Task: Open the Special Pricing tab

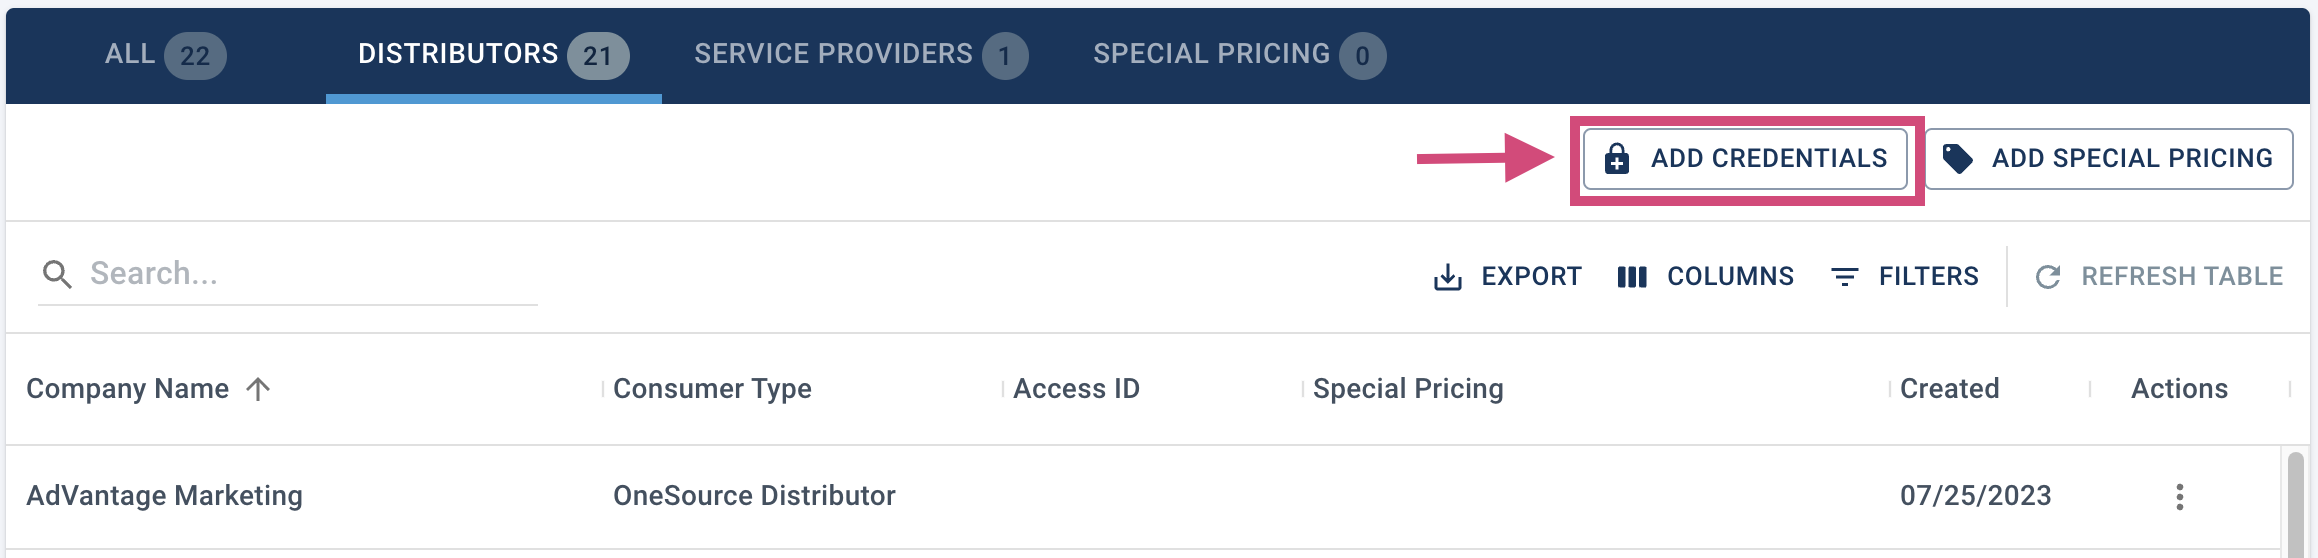Action: [1239, 54]
